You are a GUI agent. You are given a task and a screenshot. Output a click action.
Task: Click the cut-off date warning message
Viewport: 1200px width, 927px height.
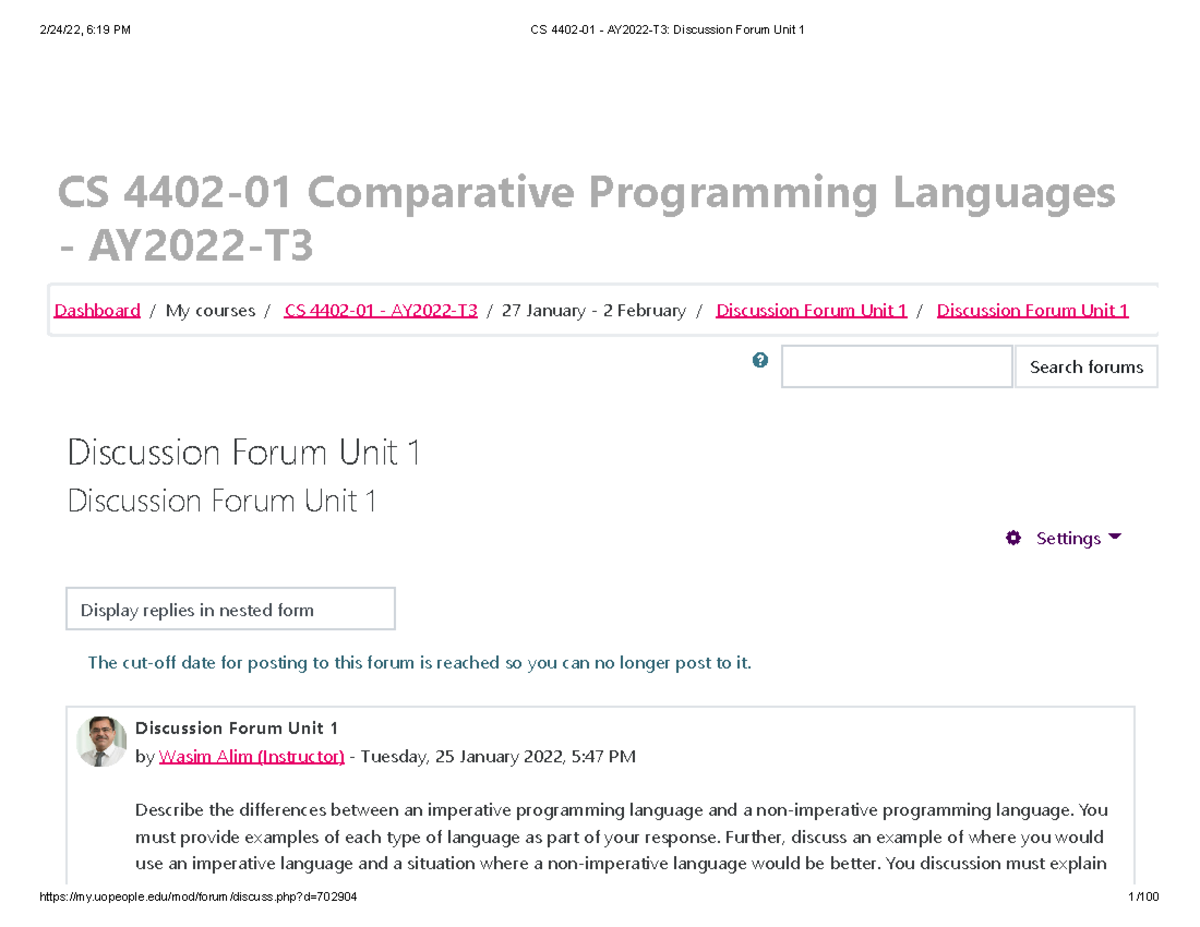coord(419,662)
